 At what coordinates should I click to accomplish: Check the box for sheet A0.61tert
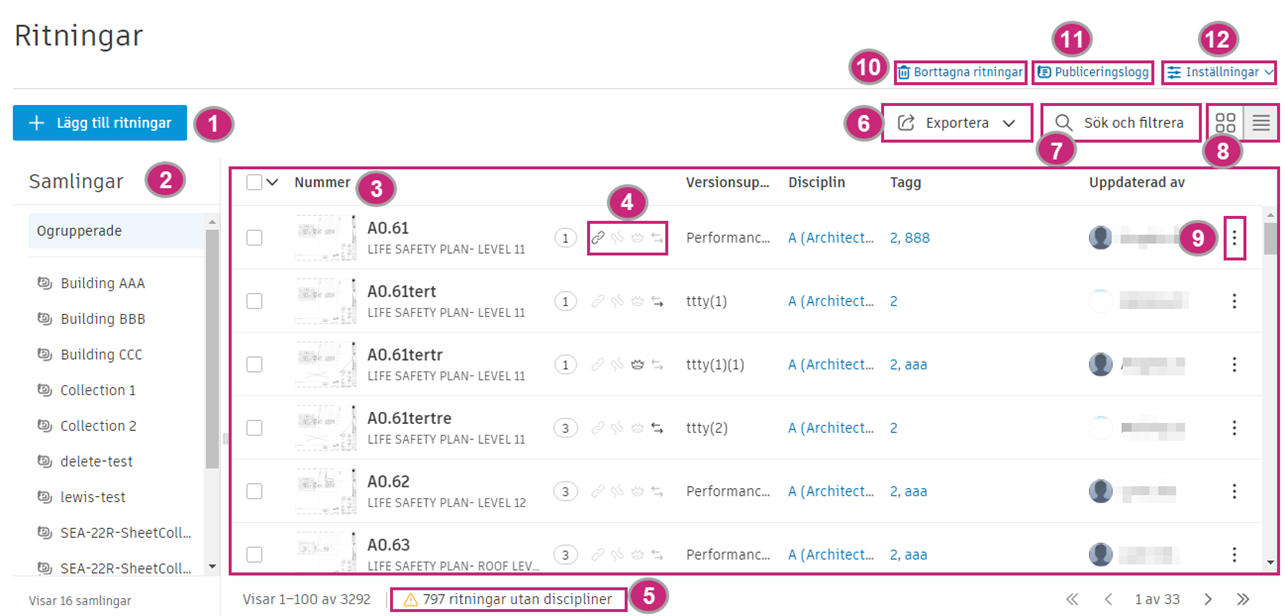pos(254,301)
